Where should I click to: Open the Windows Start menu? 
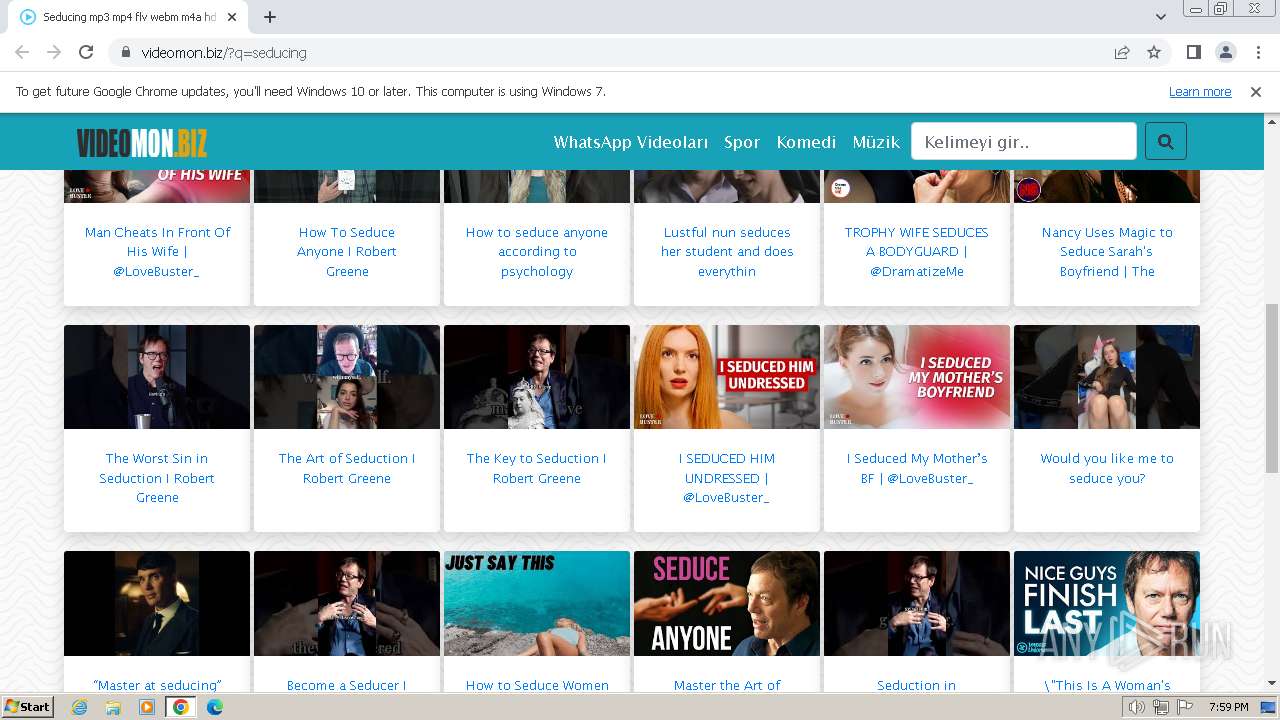pos(27,707)
